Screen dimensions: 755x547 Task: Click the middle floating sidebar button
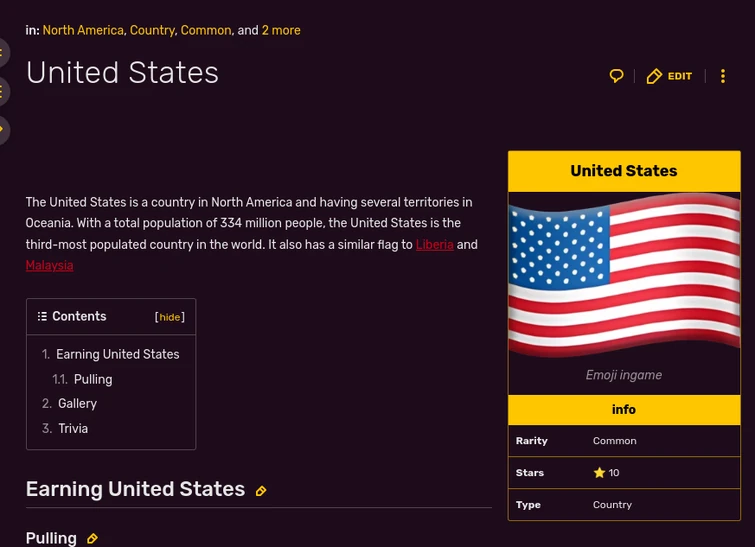pyautogui.click(x=3, y=92)
